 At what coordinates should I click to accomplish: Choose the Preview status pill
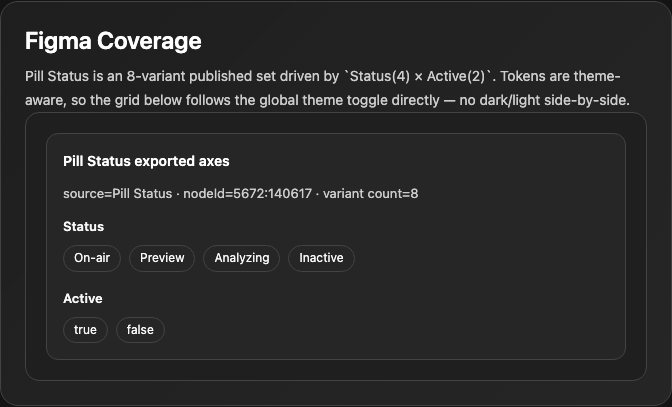pyautogui.click(x=162, y=258)
